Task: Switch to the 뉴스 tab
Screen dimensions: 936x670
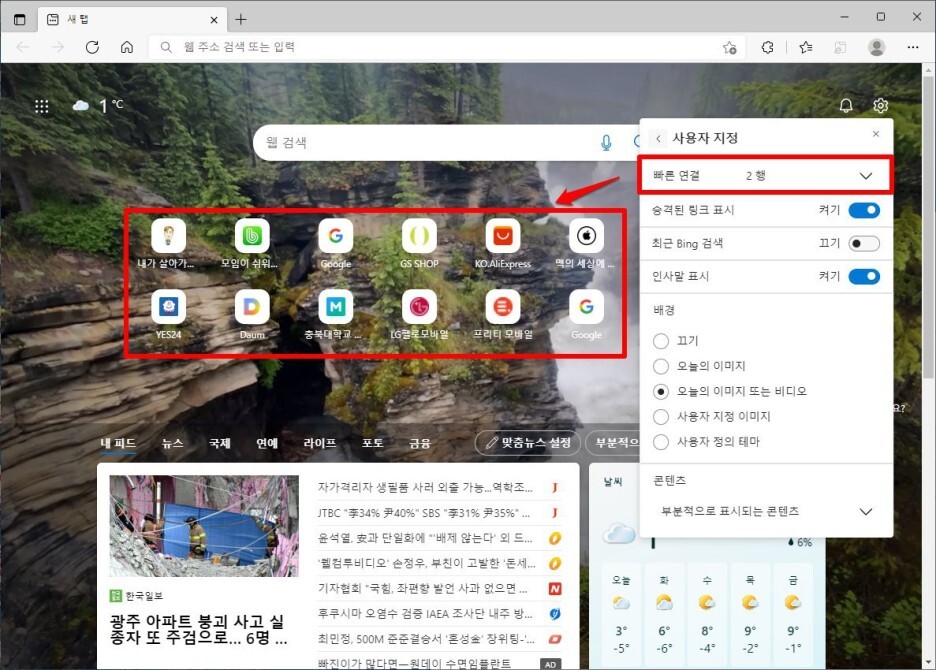Action: click(172, 443)
